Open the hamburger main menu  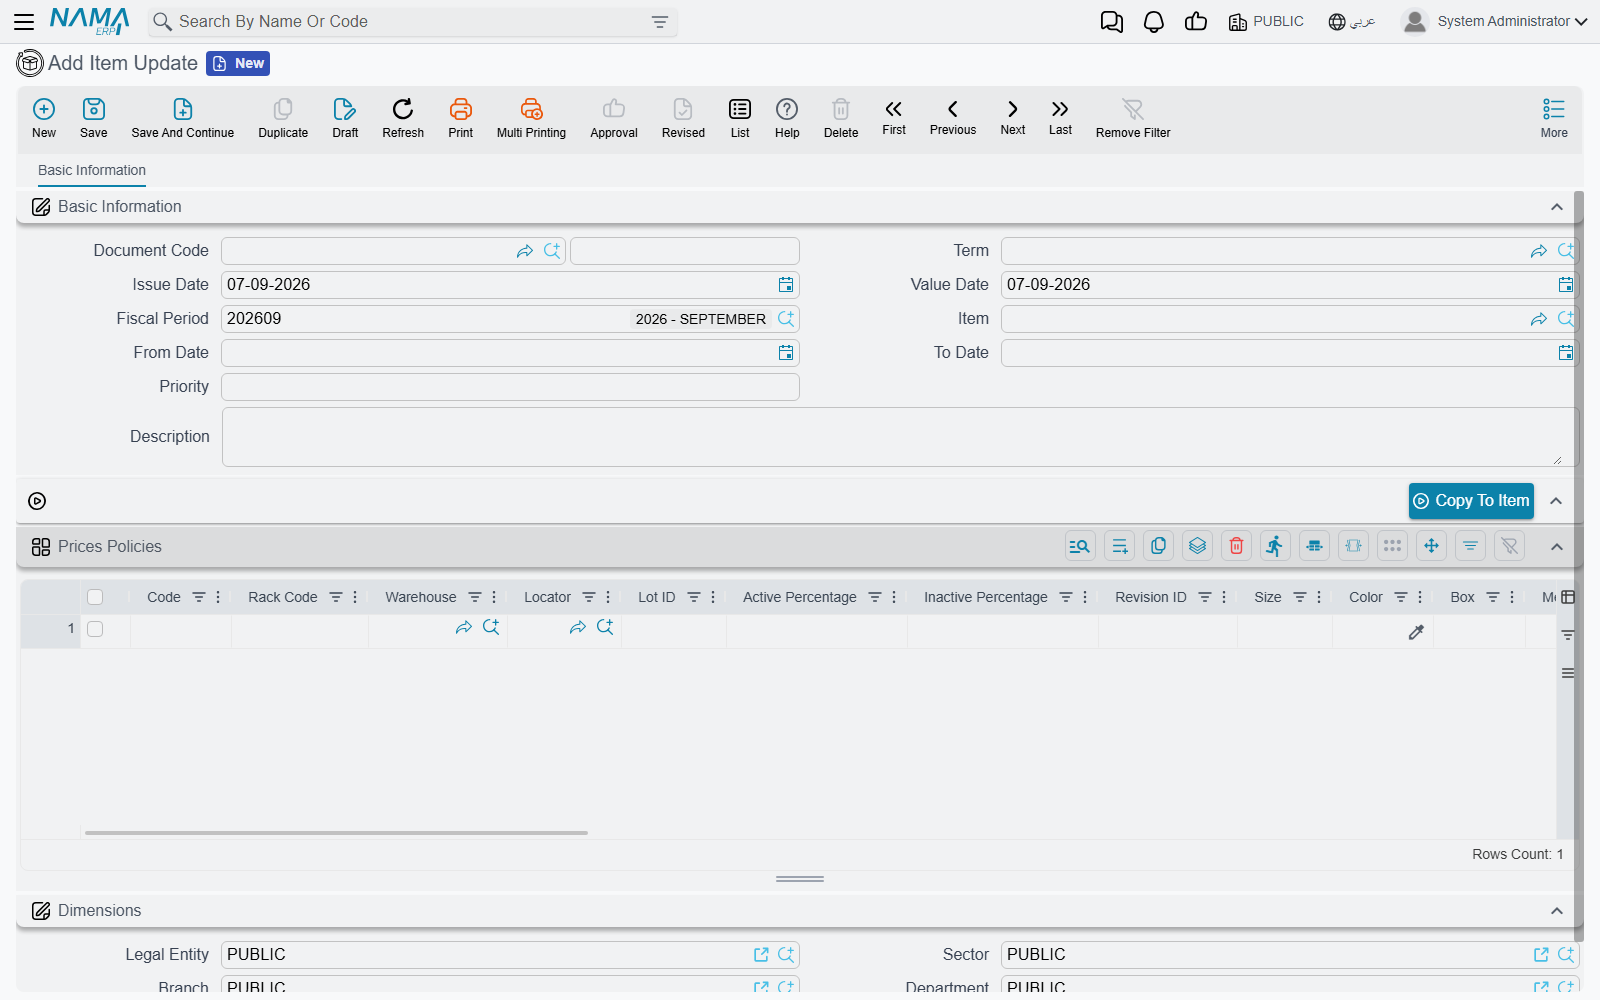point(24,21)
